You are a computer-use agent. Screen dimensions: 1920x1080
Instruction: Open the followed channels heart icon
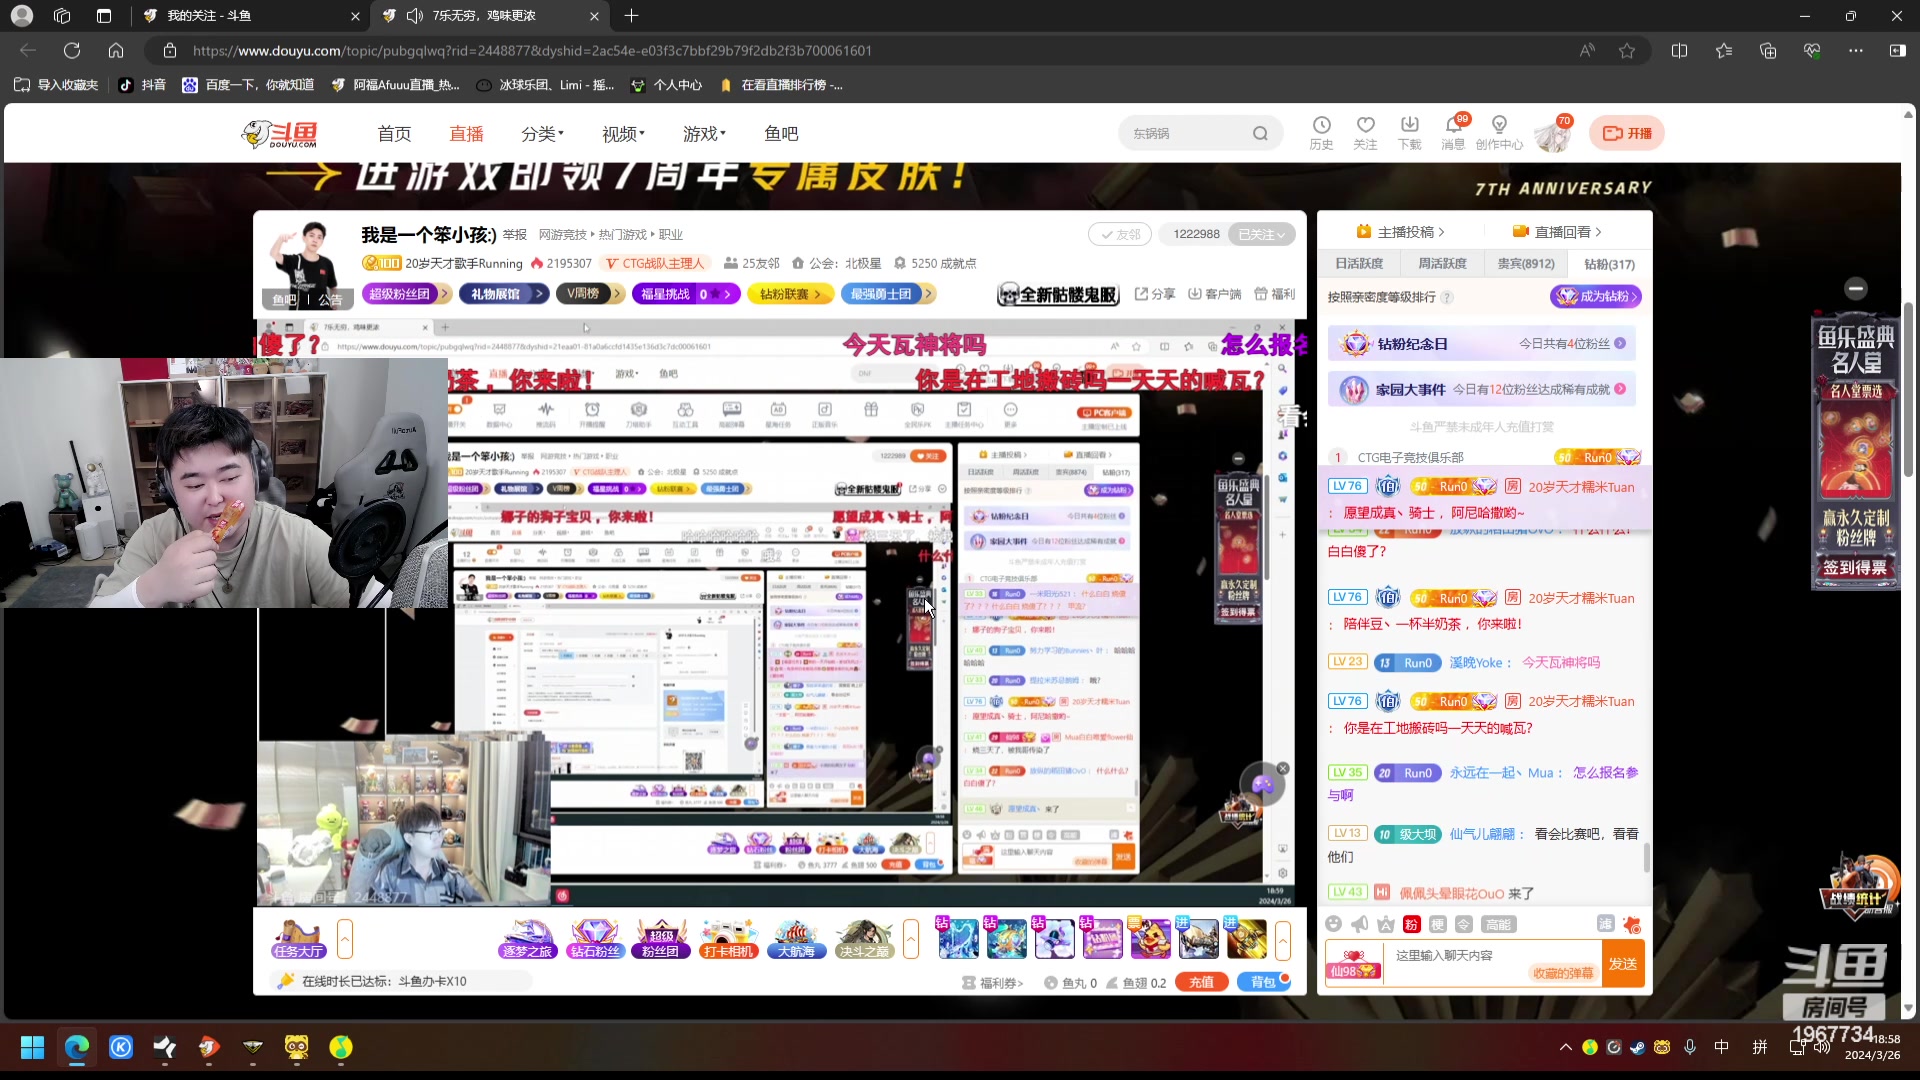[1365, 132]
